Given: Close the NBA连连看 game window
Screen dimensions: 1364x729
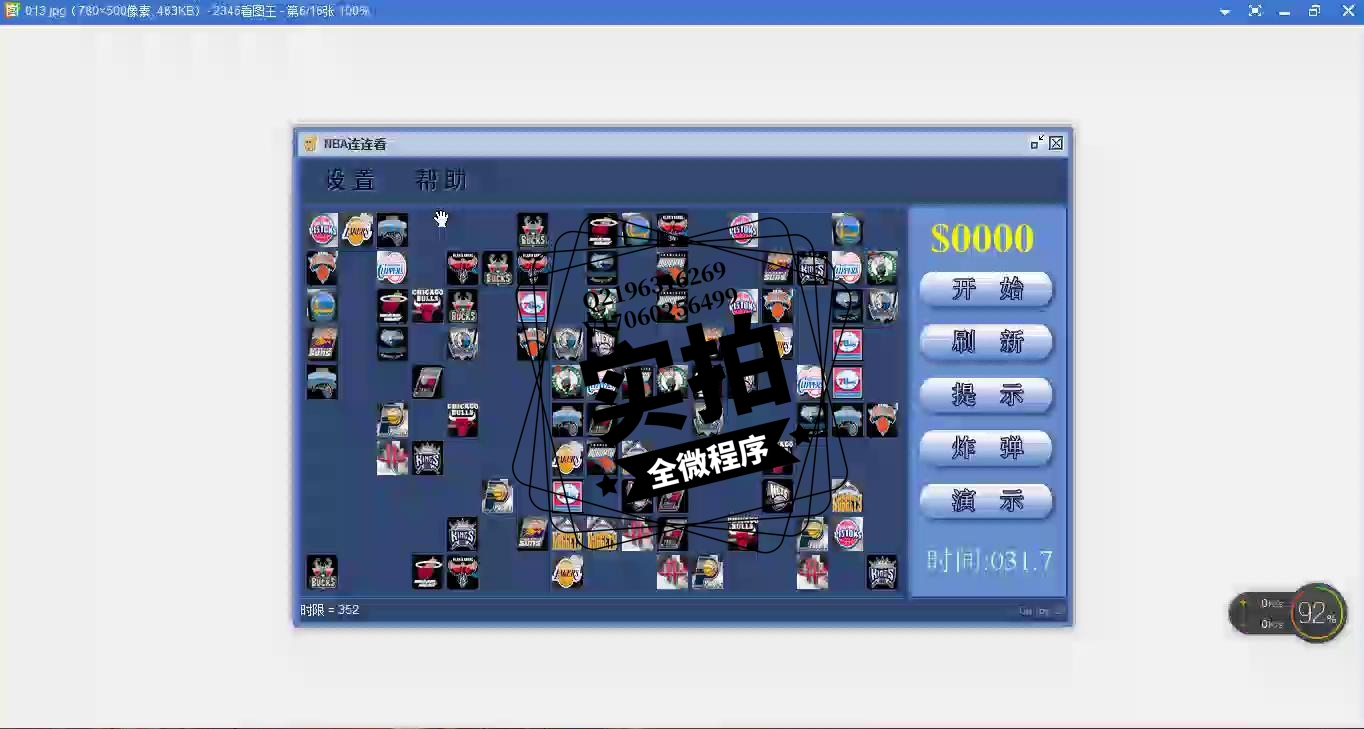Looking at the screenshot, I should [1056, 143].
